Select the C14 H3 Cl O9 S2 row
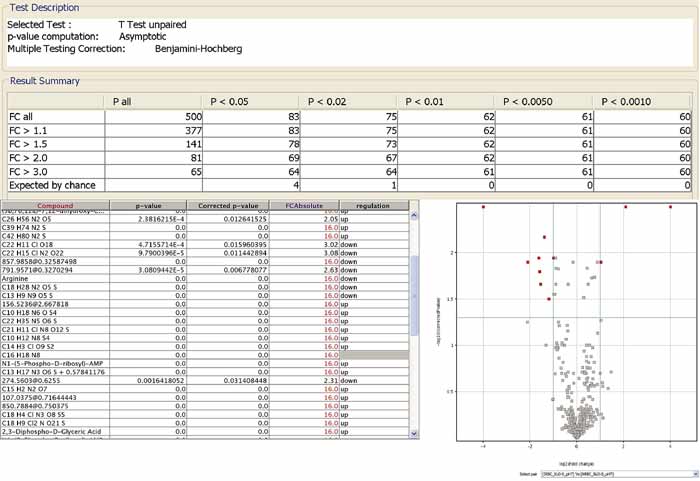Image resolution: width=700 pixels, height=481 pixels. 204,346
